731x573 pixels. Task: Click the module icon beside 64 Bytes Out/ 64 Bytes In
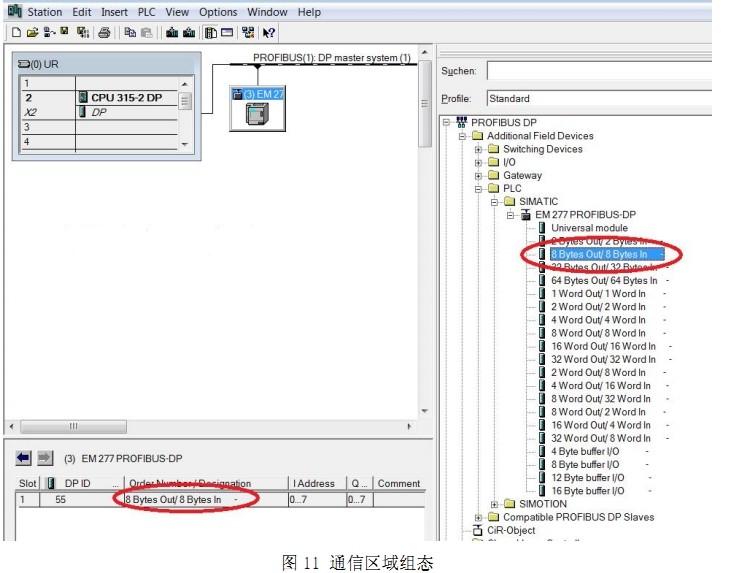pyautogui.click(x=542, y=280)
